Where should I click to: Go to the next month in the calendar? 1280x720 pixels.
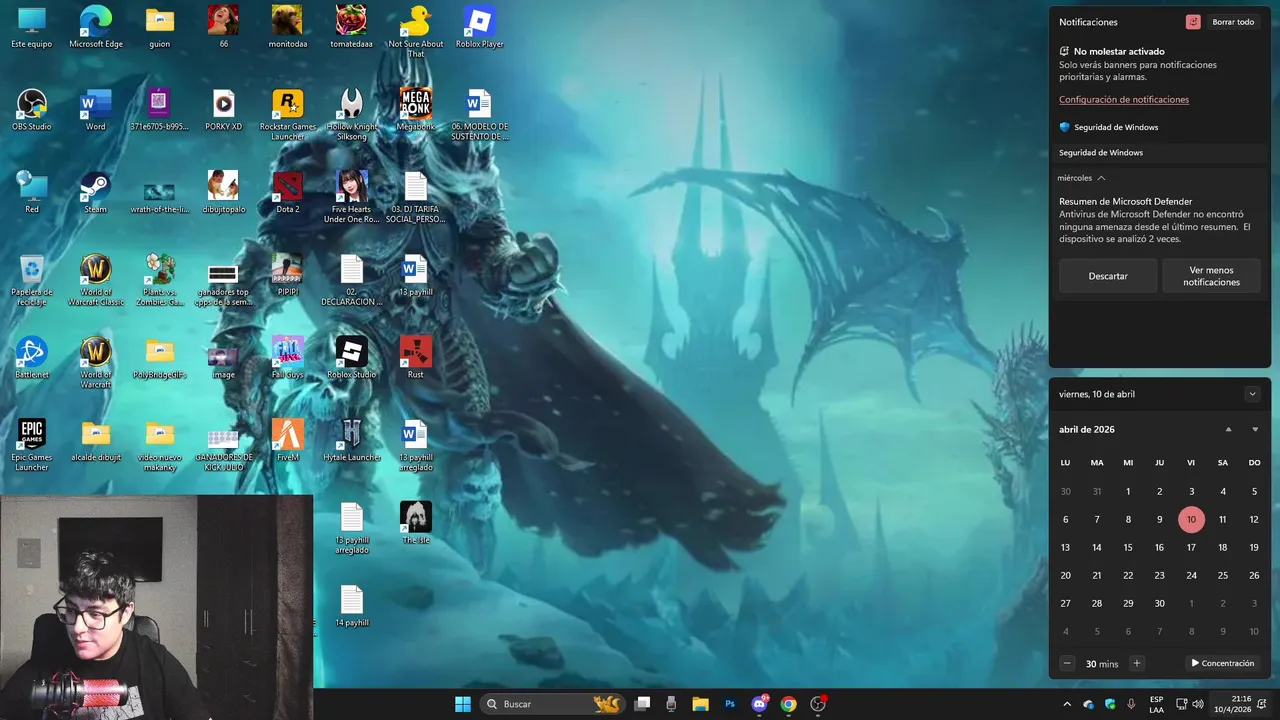click(1255, 430)
